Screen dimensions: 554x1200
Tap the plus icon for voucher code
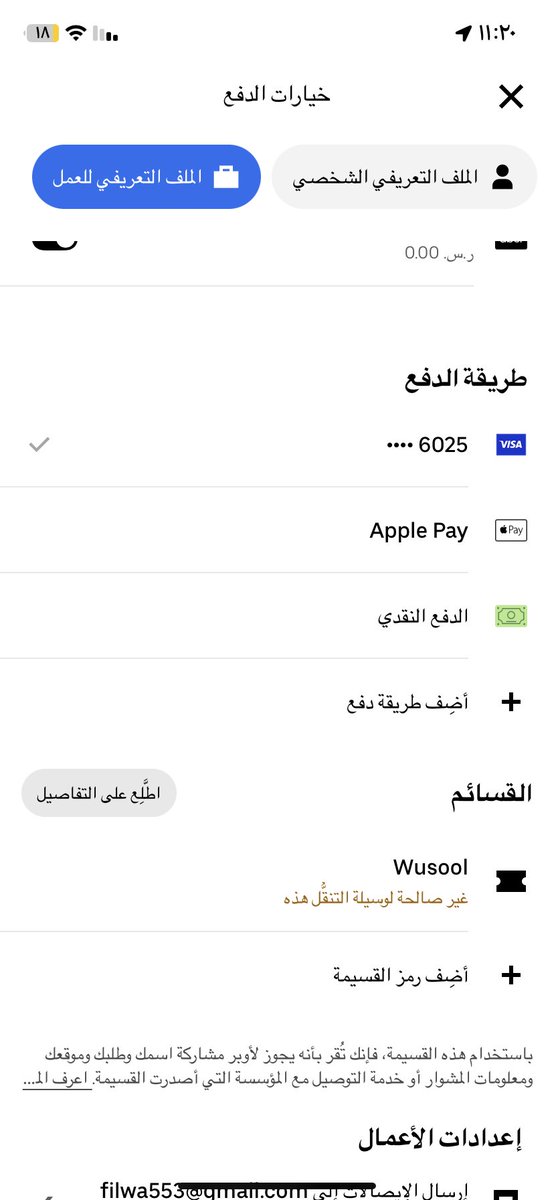[511, 975]
